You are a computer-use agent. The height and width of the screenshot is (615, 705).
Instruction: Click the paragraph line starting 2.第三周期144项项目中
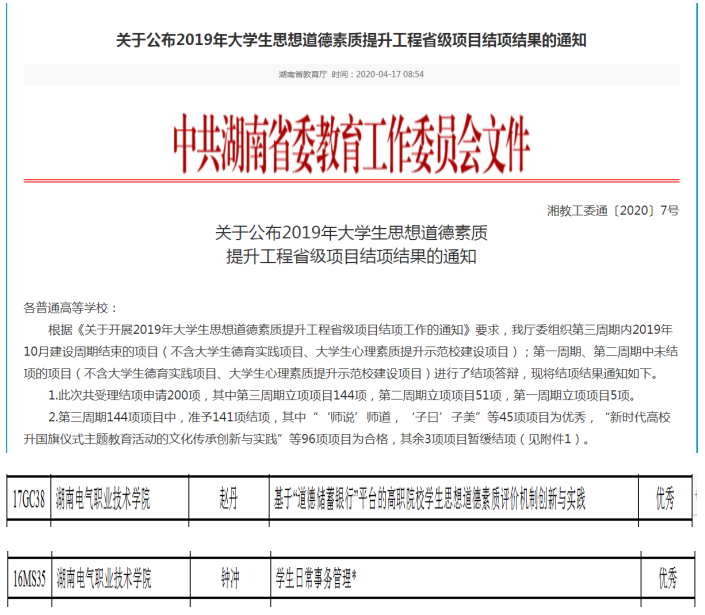click(x=360, y=417)
